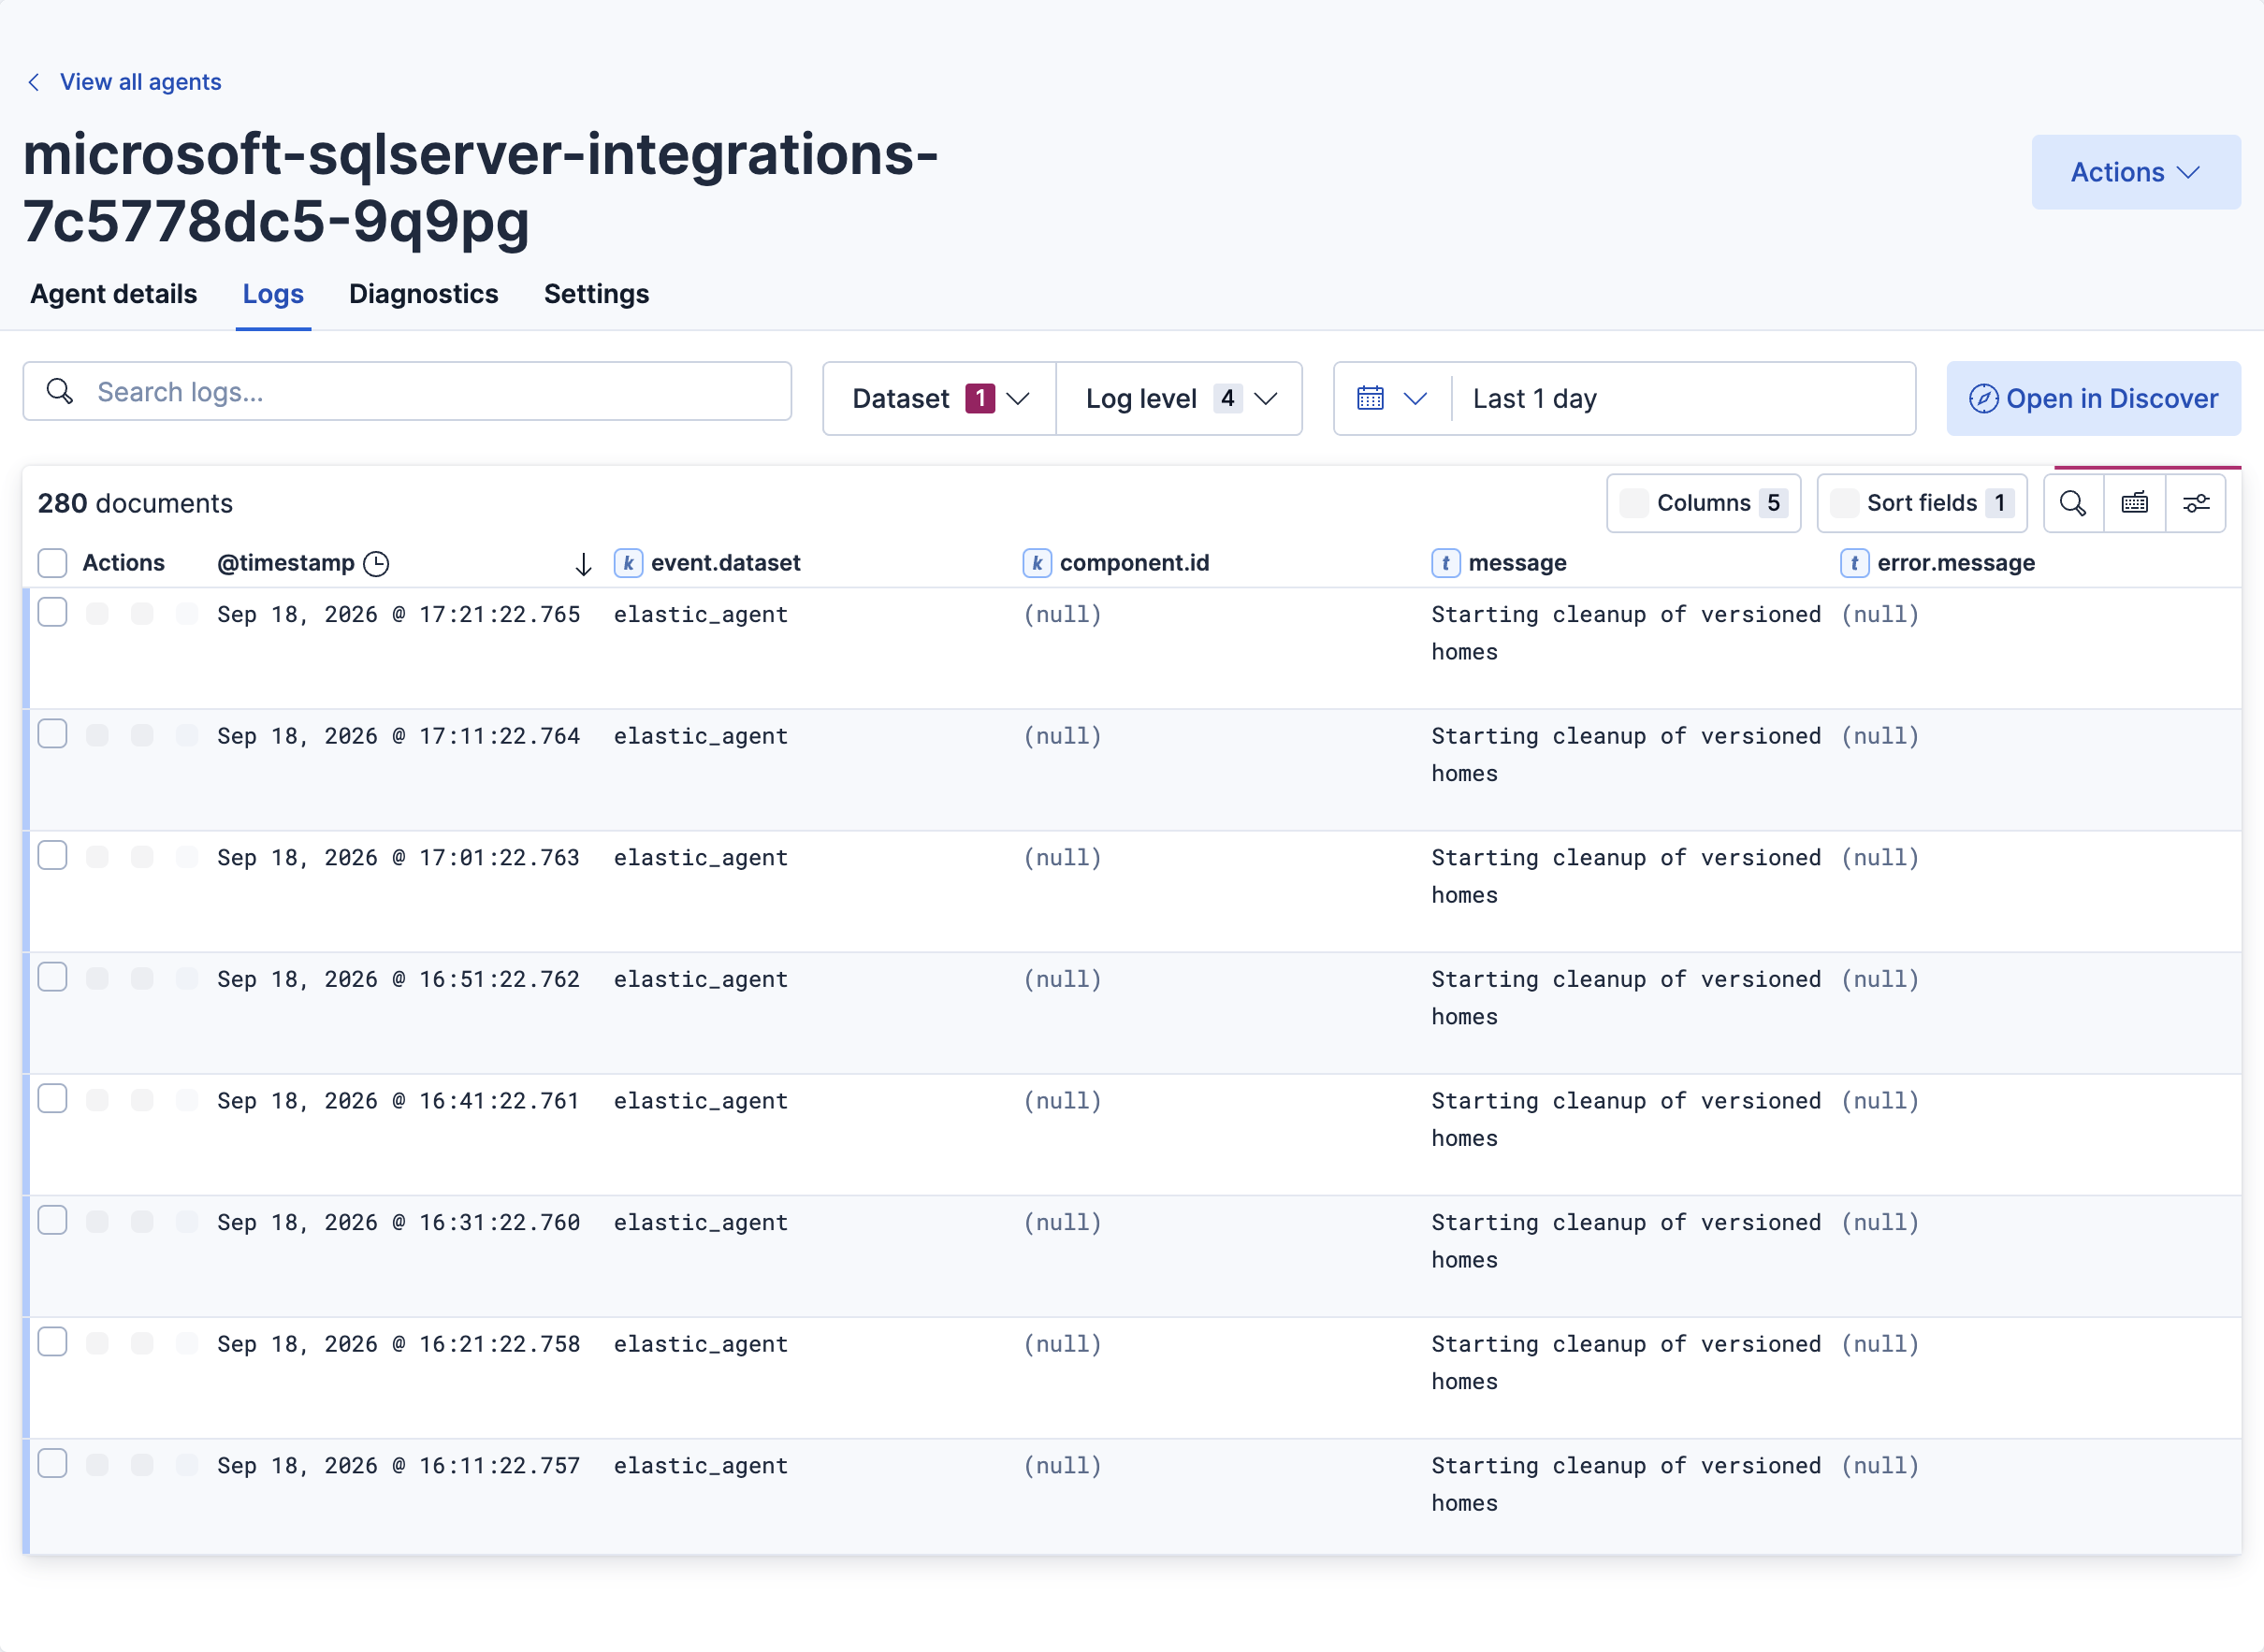This screenshot has height=1652, width=2264.
Task: Click third action icon in row 16:51:22.762
Action: click(187, 978)
